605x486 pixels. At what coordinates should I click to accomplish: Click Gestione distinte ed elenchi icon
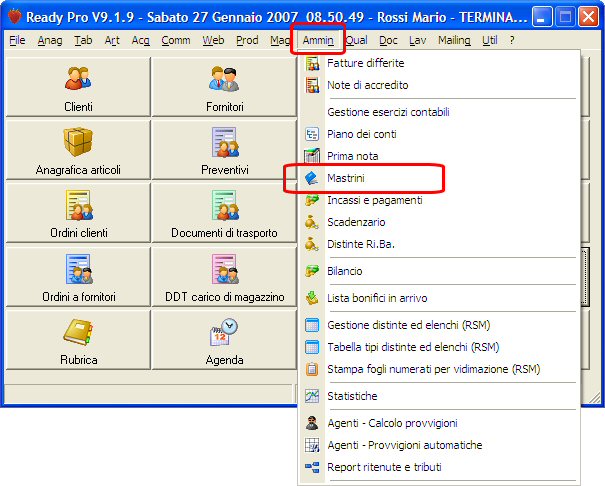(x=312, y=325)
